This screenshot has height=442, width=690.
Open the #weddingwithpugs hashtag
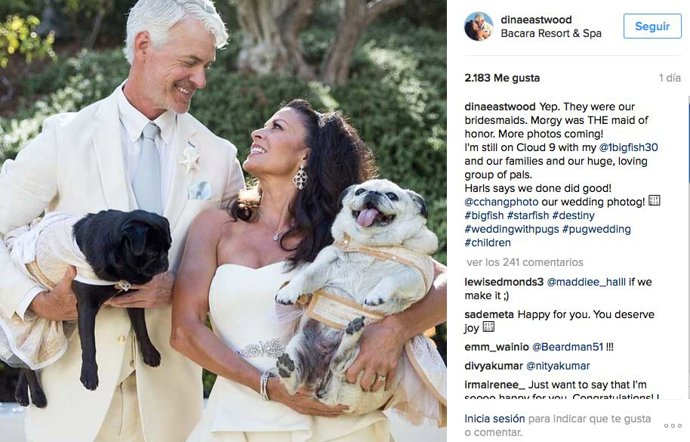(x=512, y=229)
